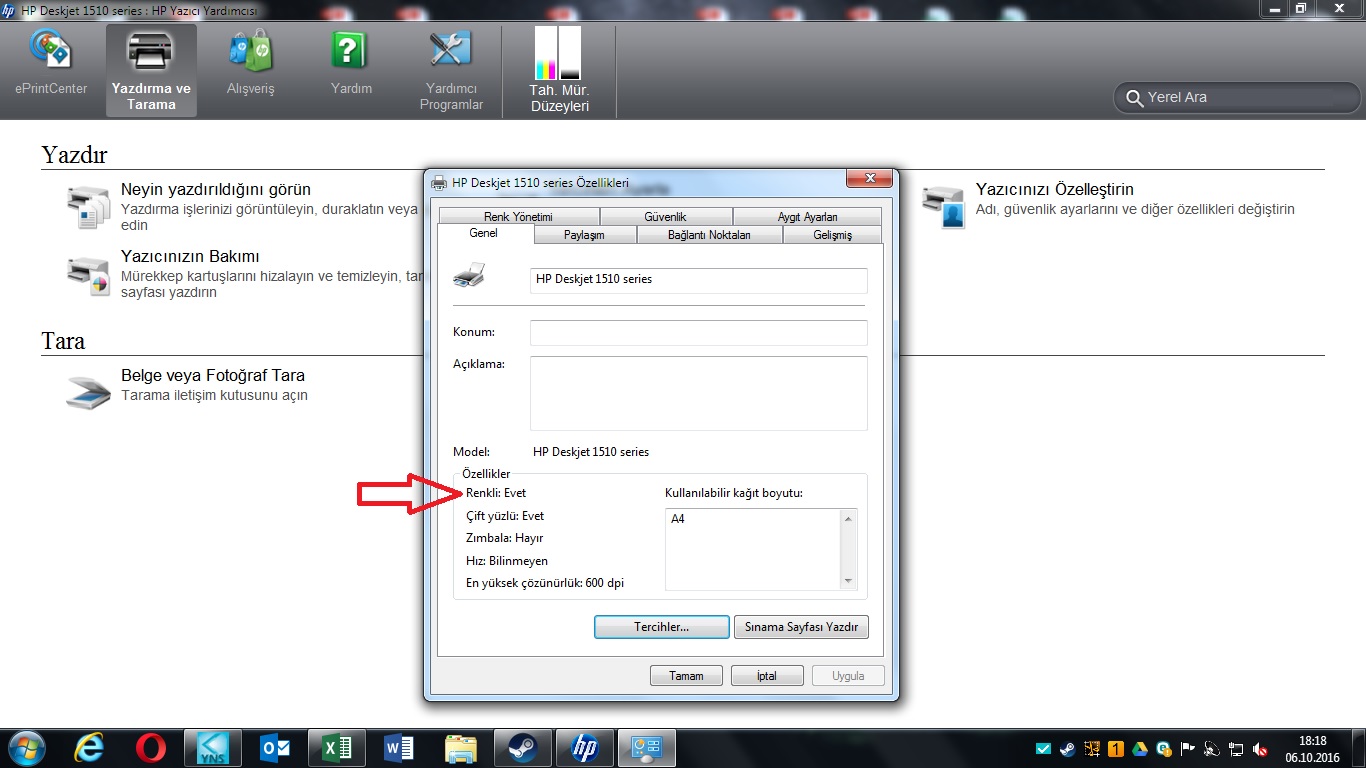Open Yardımcı Programlar tools icon
Screen dimensions: 1366x768
[451, 69]
